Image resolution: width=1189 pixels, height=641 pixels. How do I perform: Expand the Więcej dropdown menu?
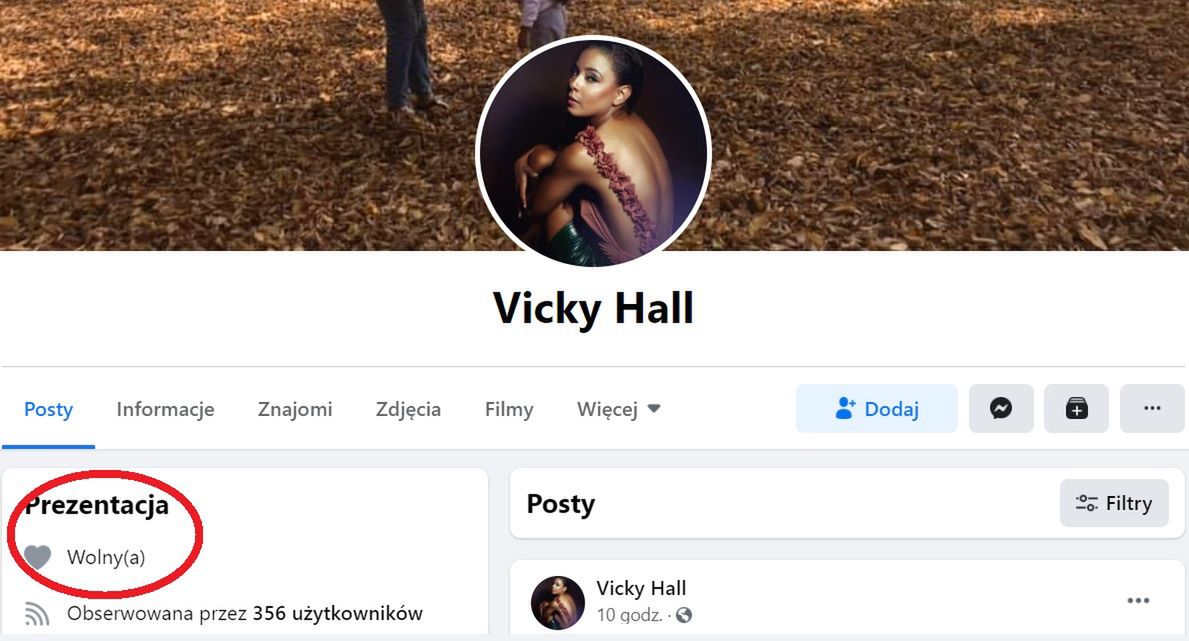tap(618, 410)
